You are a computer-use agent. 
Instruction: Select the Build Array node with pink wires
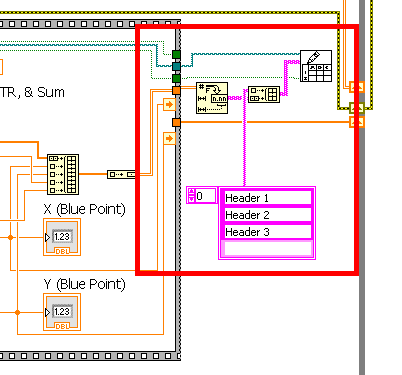(264, 94)
